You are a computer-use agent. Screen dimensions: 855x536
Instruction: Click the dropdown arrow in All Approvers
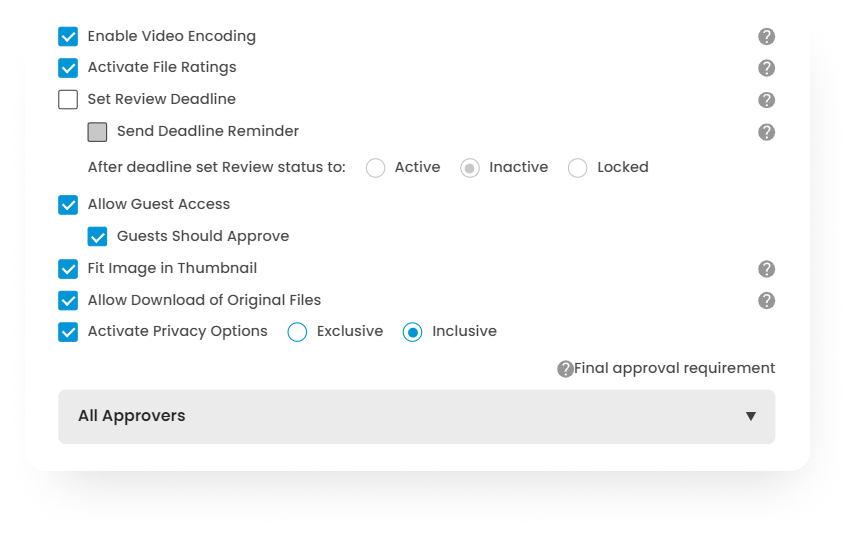(x=751, y=416)
